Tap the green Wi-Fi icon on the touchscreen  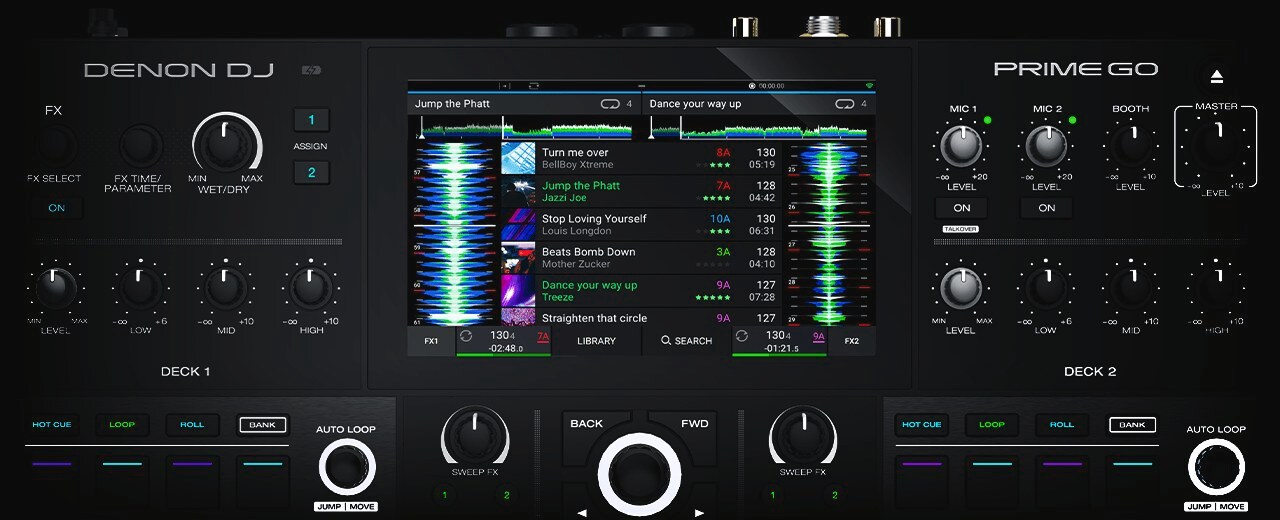[869, 87]
